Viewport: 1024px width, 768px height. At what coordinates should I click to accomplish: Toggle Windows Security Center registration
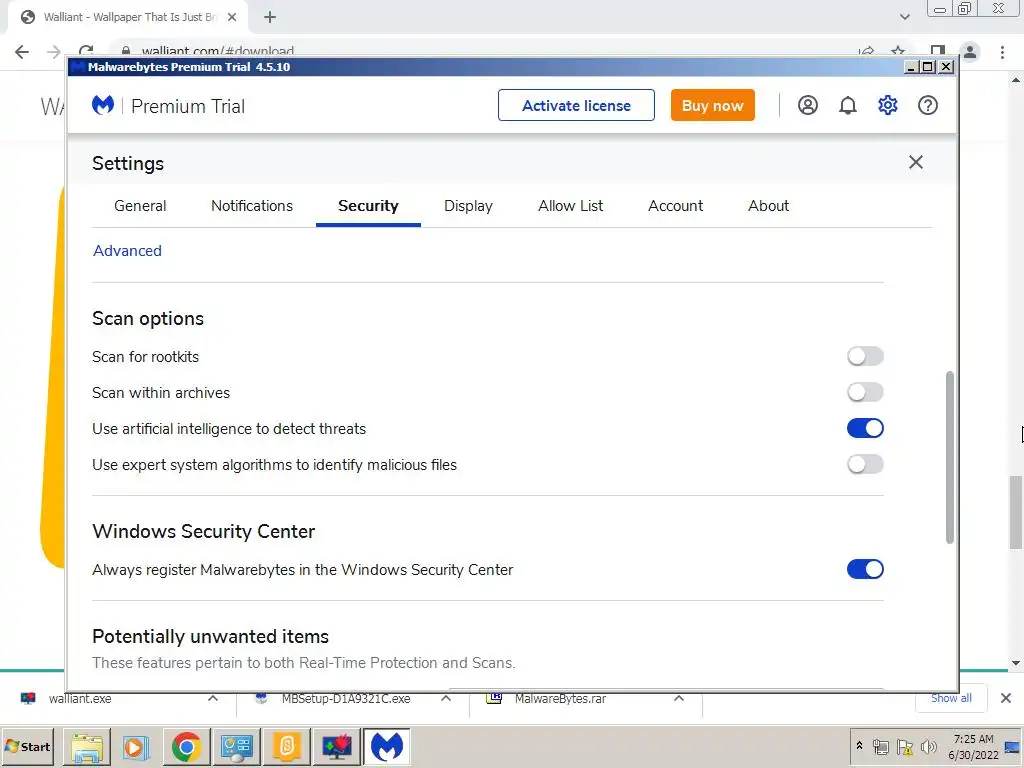(x=865, y=569)
